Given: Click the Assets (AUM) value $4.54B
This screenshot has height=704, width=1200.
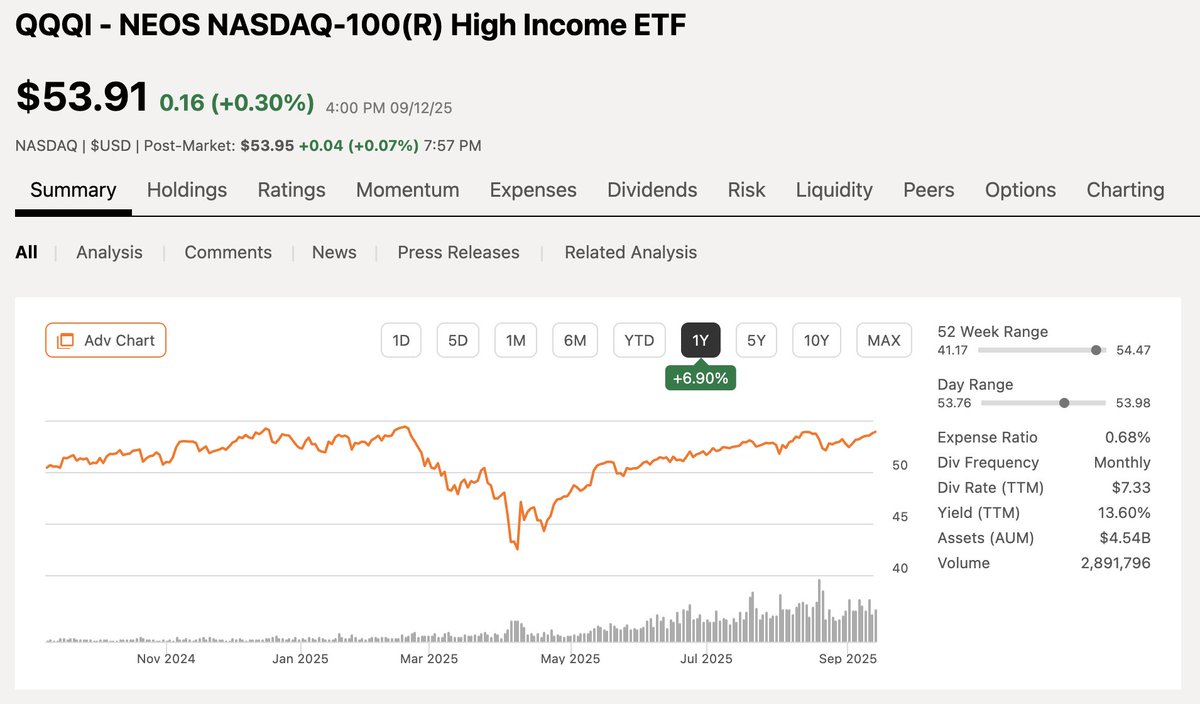Looking at the screenshot, I should coord(1125,537).
